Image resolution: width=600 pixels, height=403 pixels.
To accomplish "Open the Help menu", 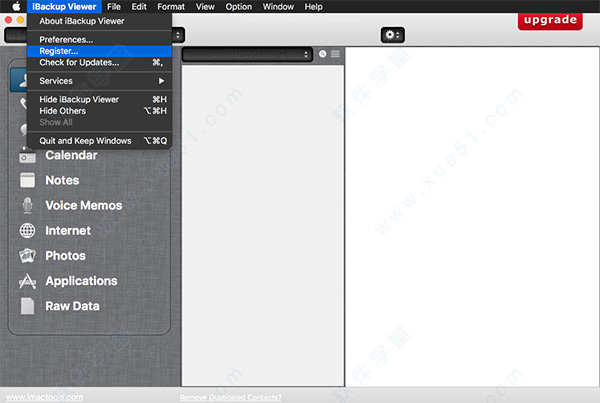I will pos(313,7).
